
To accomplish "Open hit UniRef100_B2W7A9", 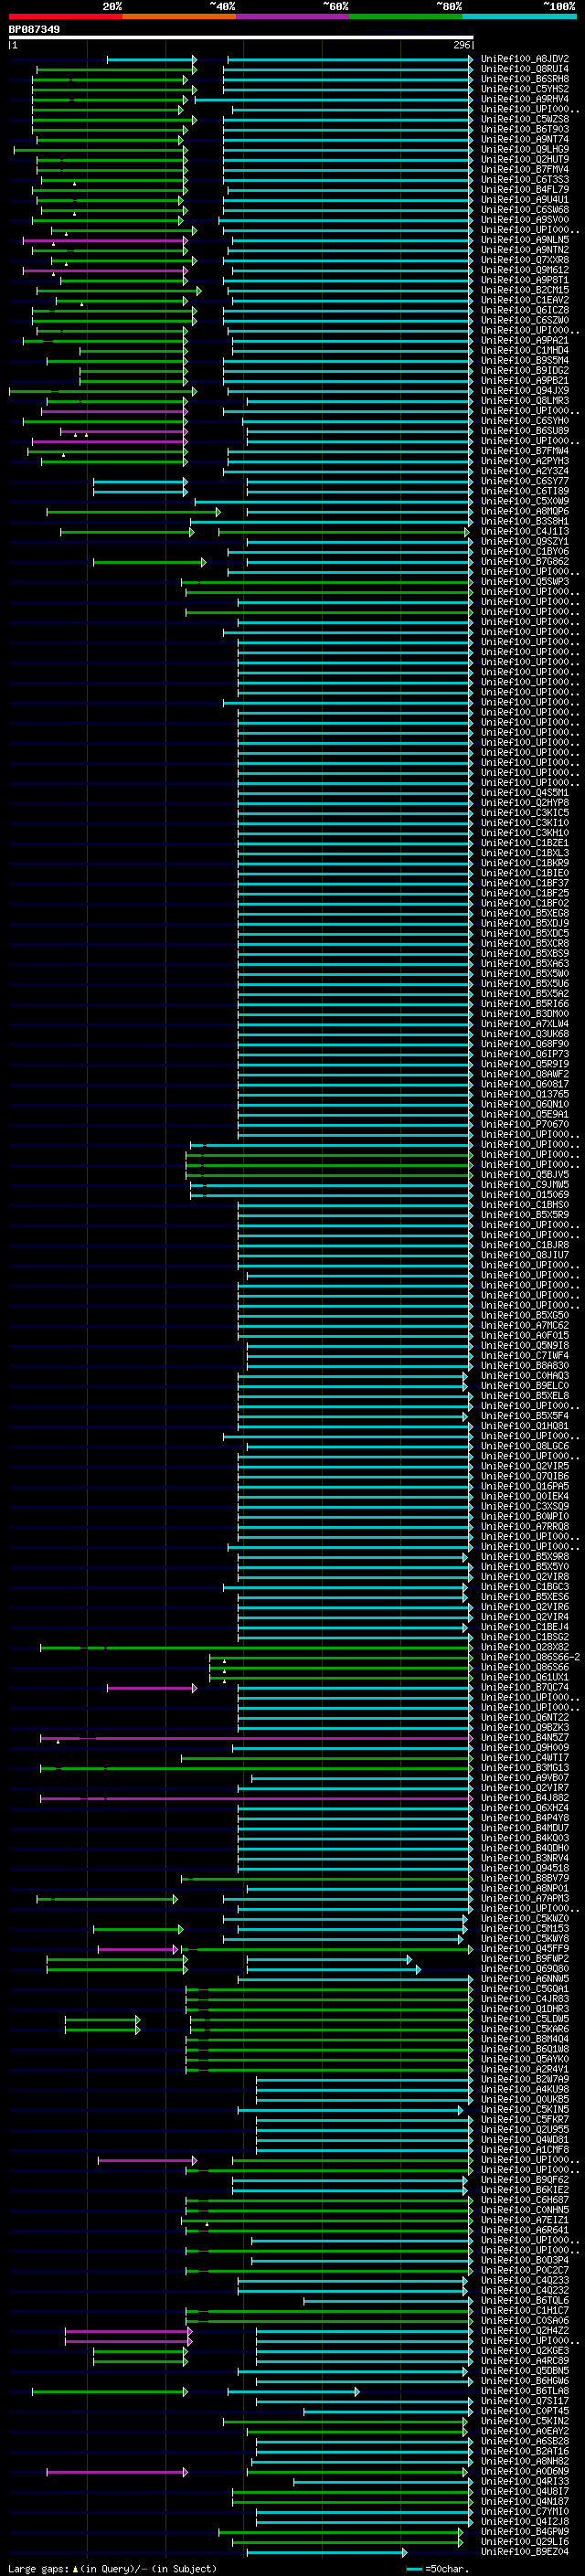I will click(x=525, y=2079).
